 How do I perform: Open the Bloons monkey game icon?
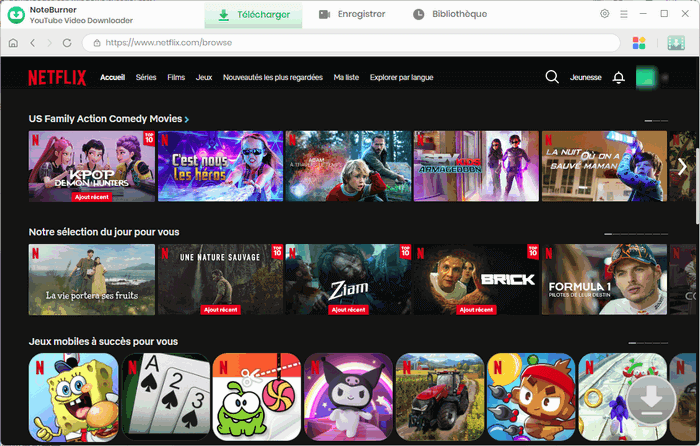coord(532,397)
